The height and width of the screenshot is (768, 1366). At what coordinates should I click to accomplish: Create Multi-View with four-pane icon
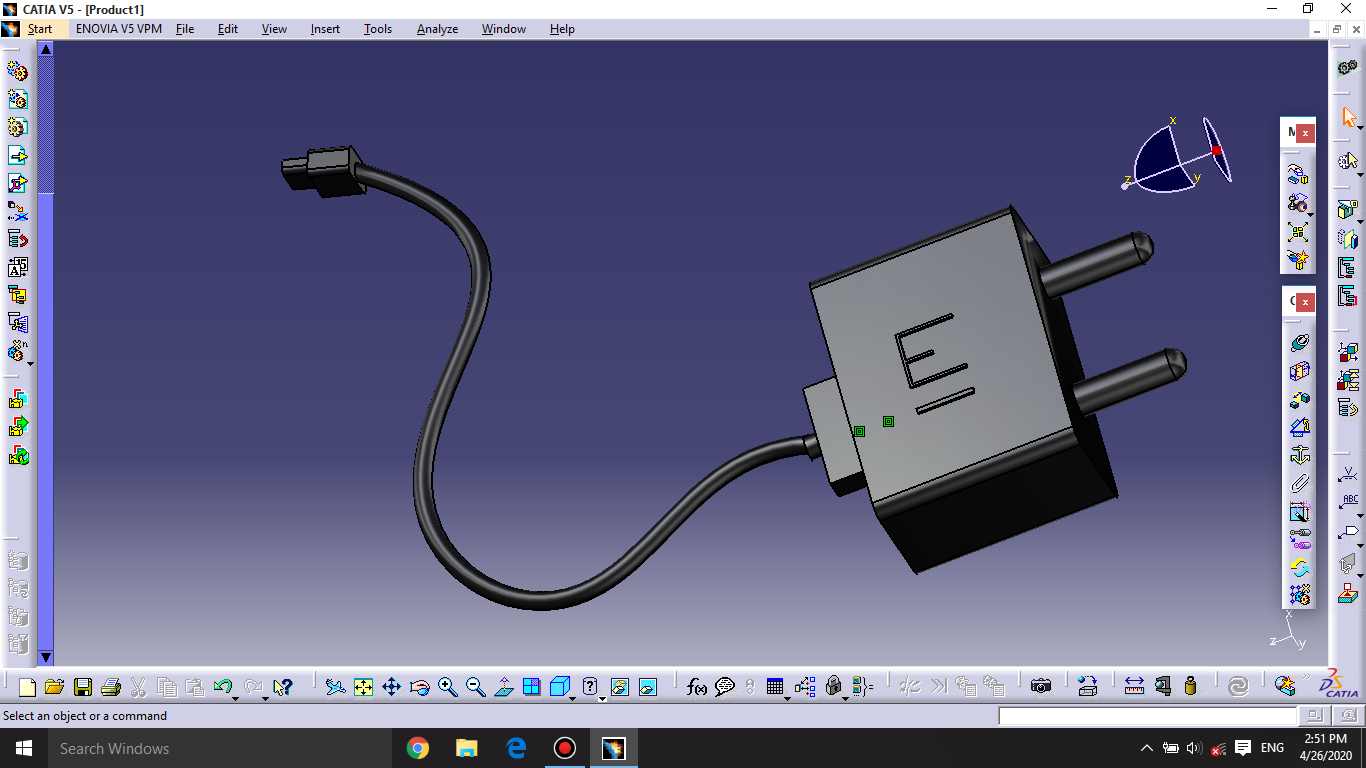pos(531,687)
